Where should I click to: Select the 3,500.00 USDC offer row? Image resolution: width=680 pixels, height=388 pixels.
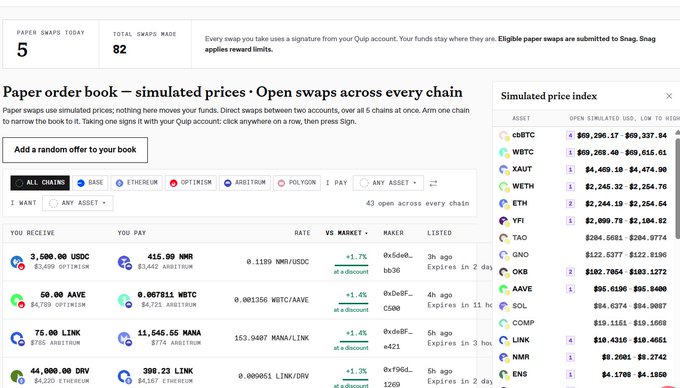247,262
